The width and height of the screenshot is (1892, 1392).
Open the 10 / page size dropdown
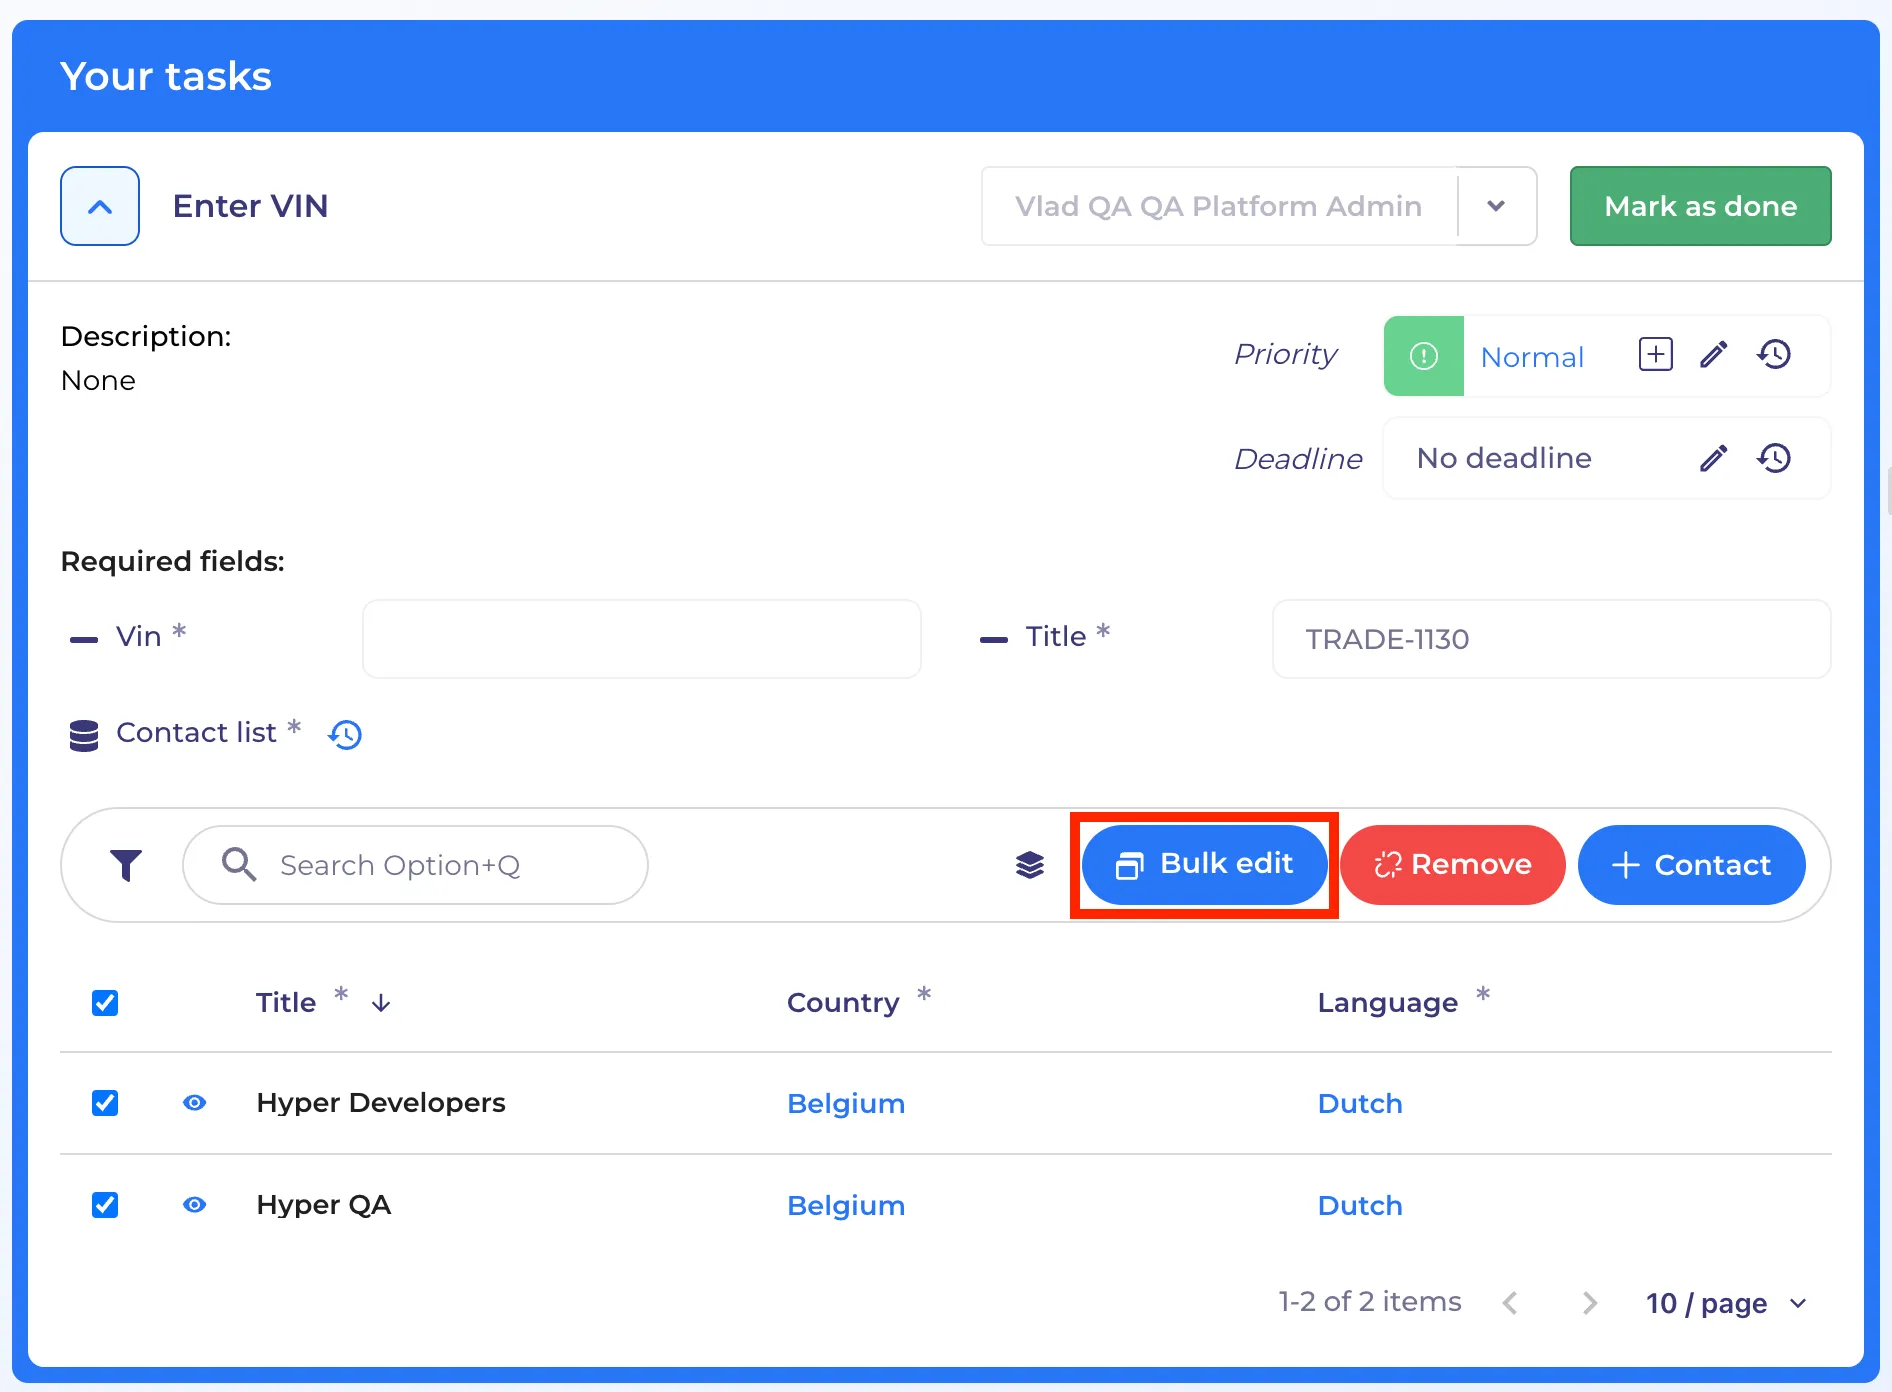[x=1726, y=1303]
